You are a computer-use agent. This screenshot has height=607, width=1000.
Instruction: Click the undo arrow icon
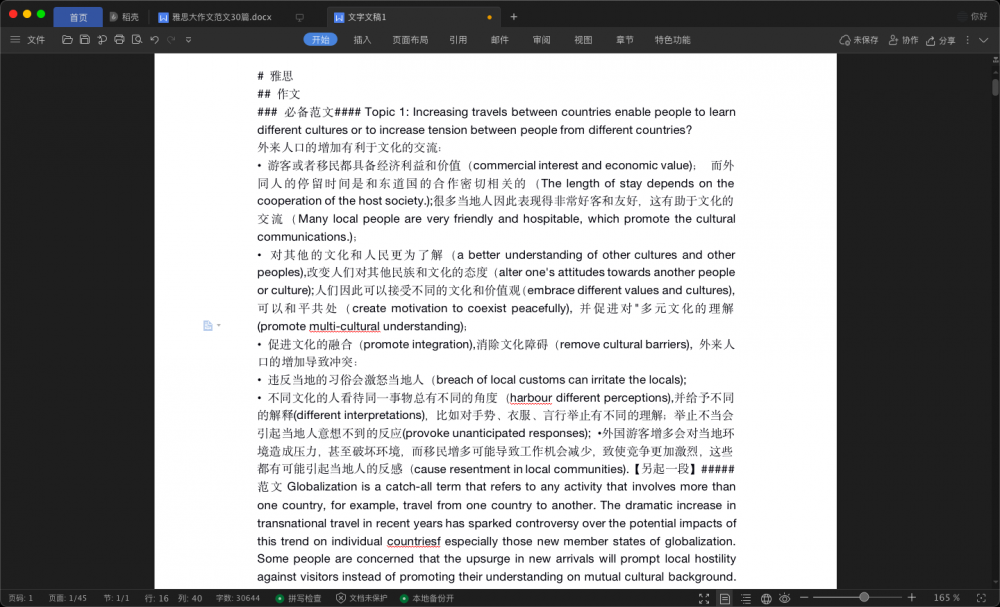pyautogui.click(x=154, y=40)
